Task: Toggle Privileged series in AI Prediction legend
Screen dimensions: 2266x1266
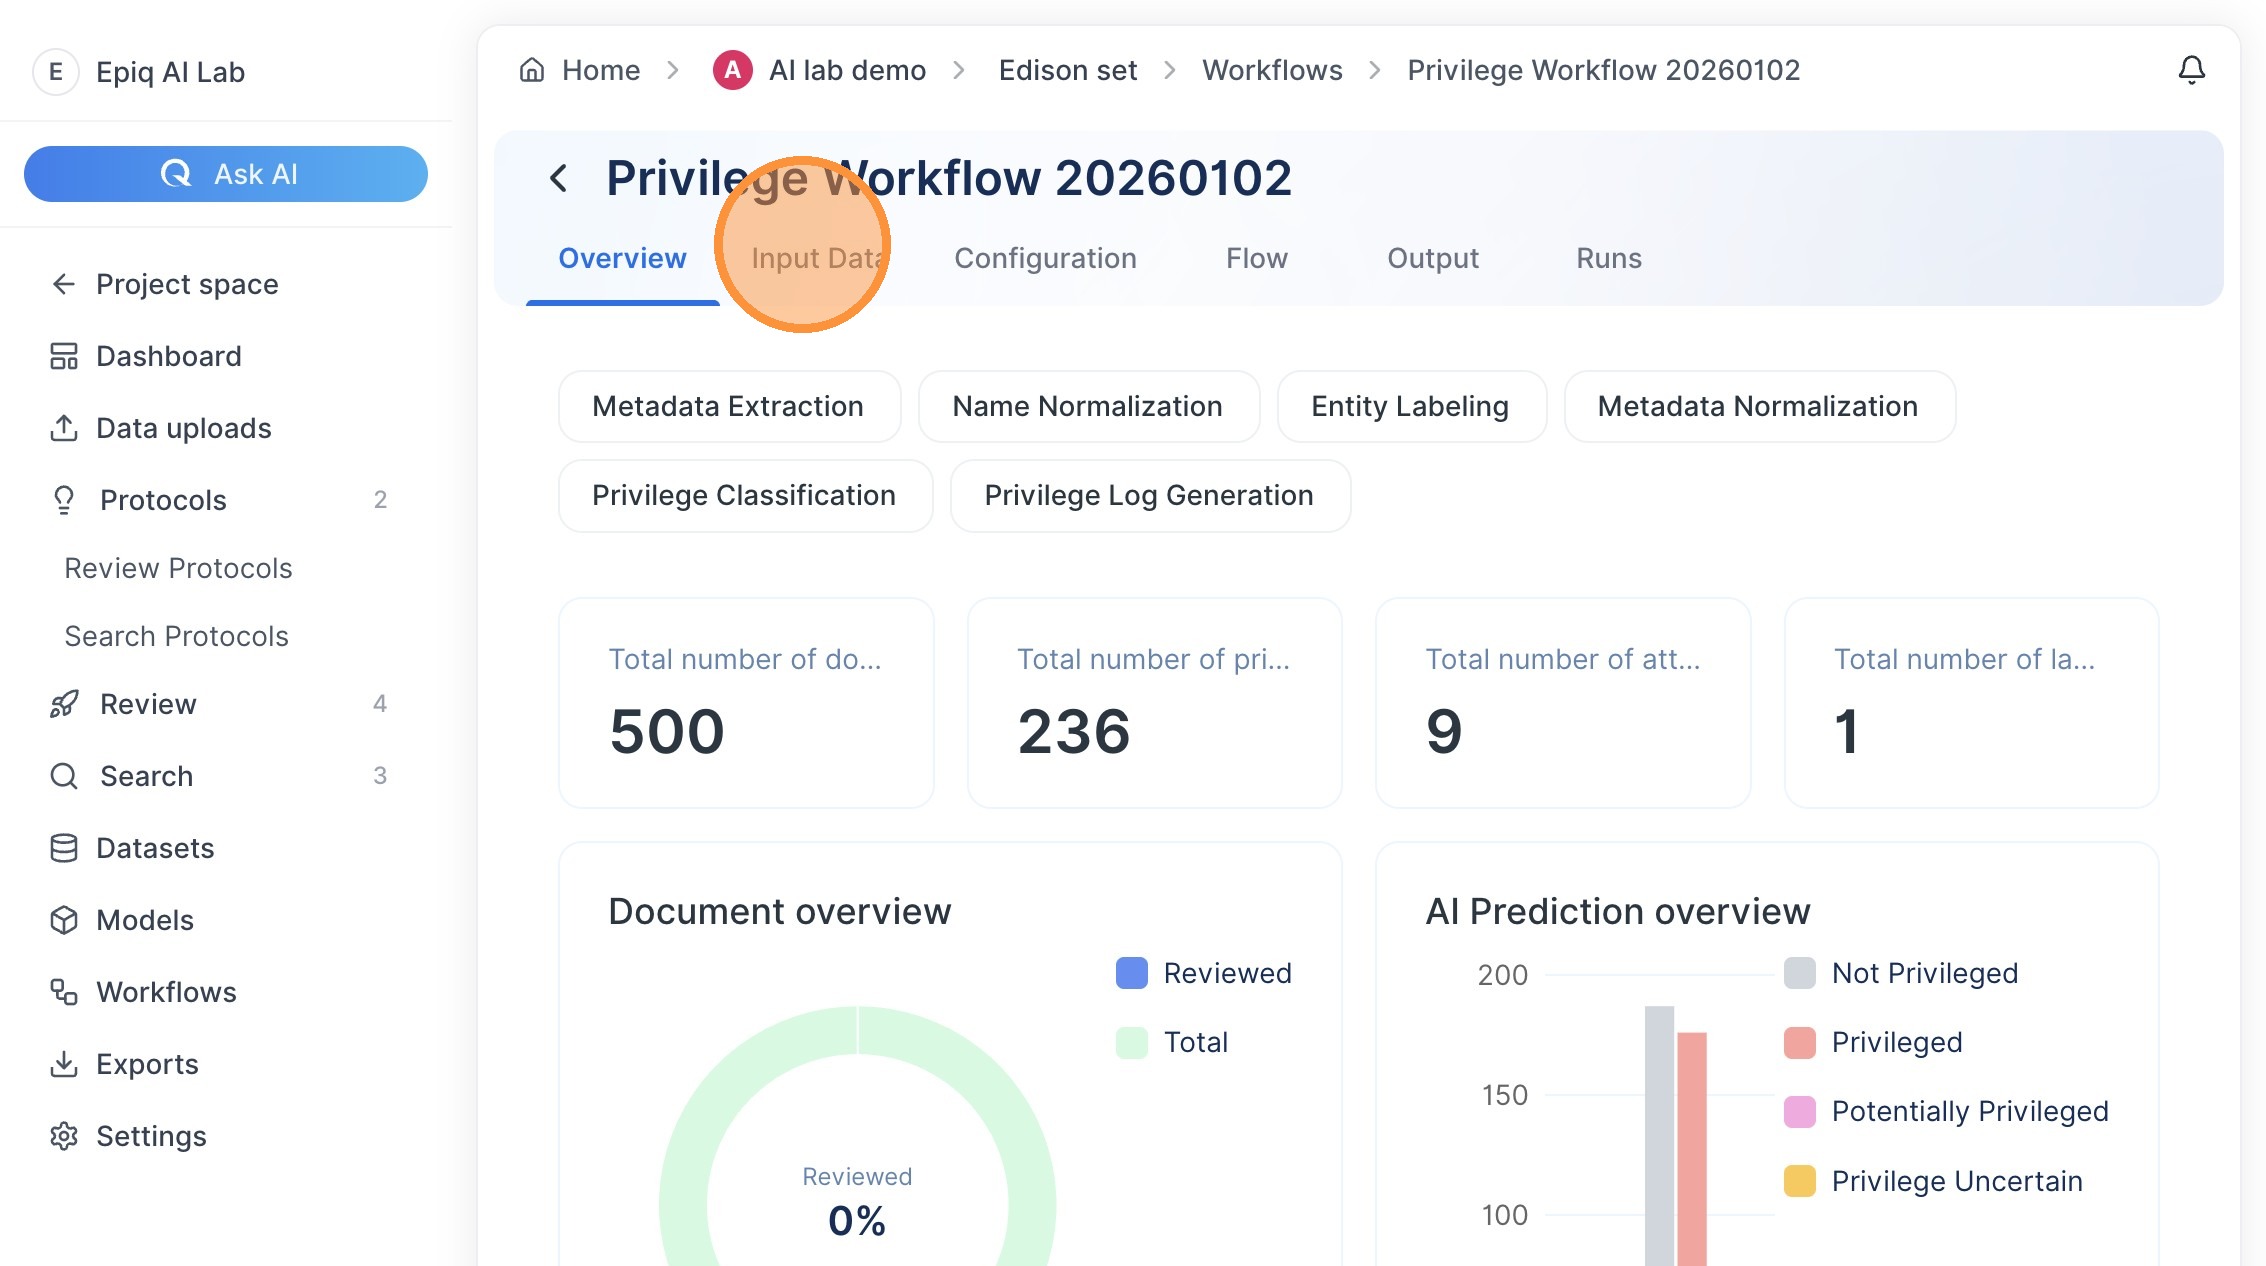Action: 1873,1042
